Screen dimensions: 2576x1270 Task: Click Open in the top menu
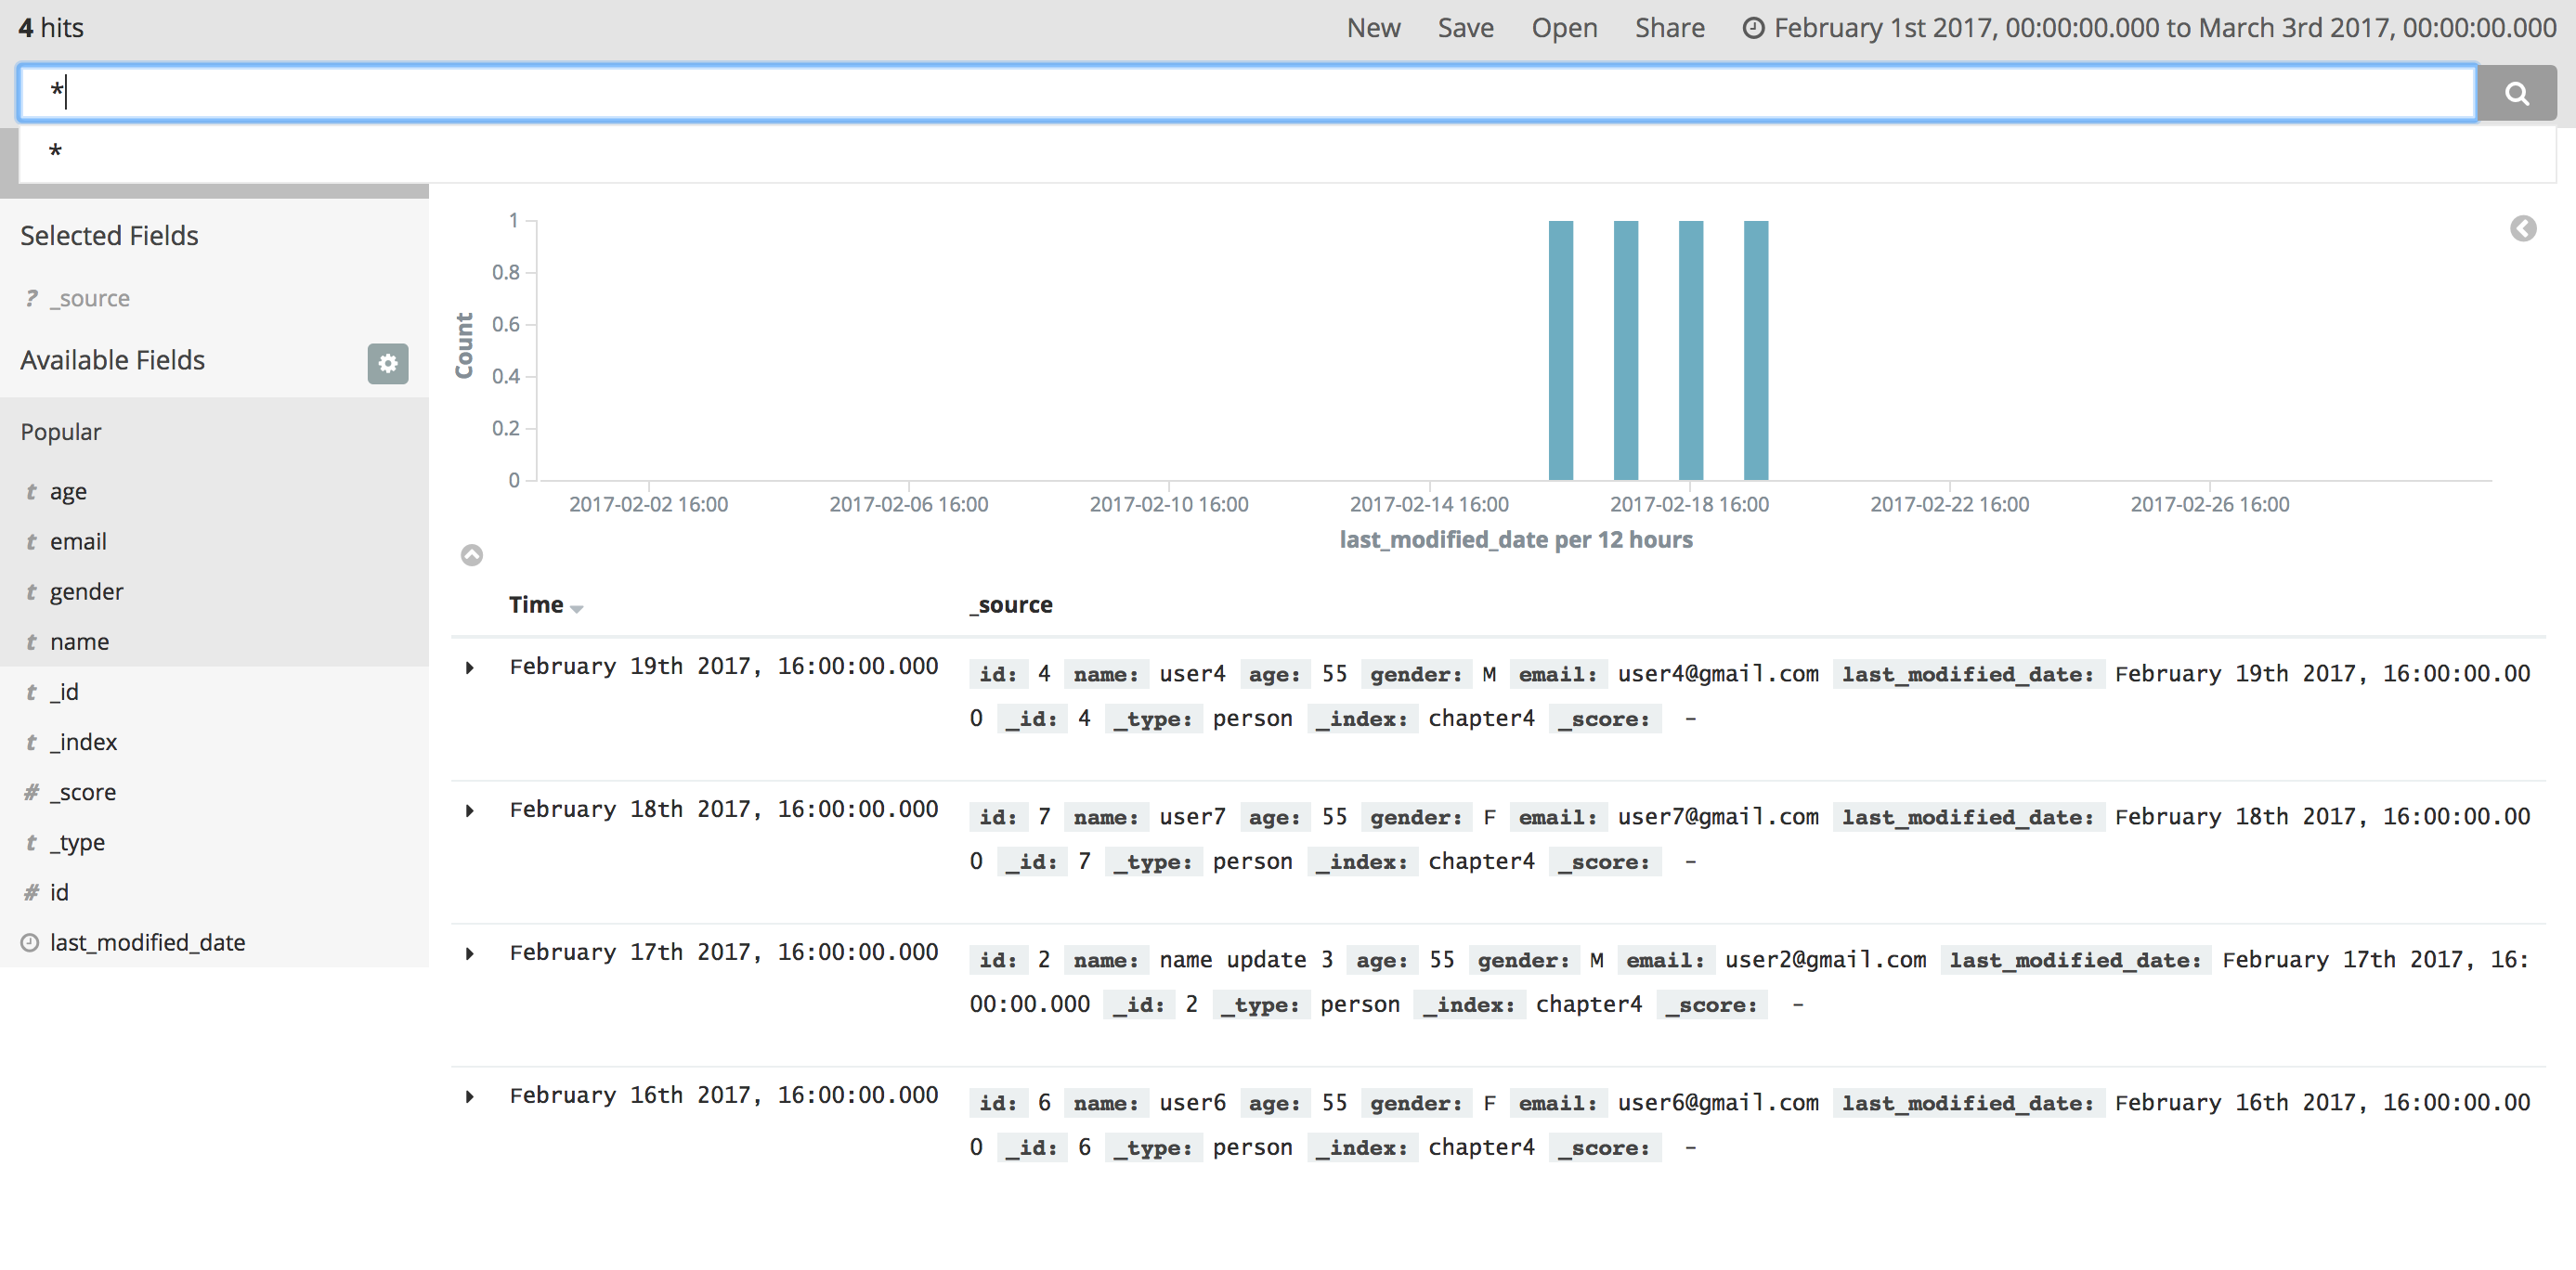point(1564,28)
